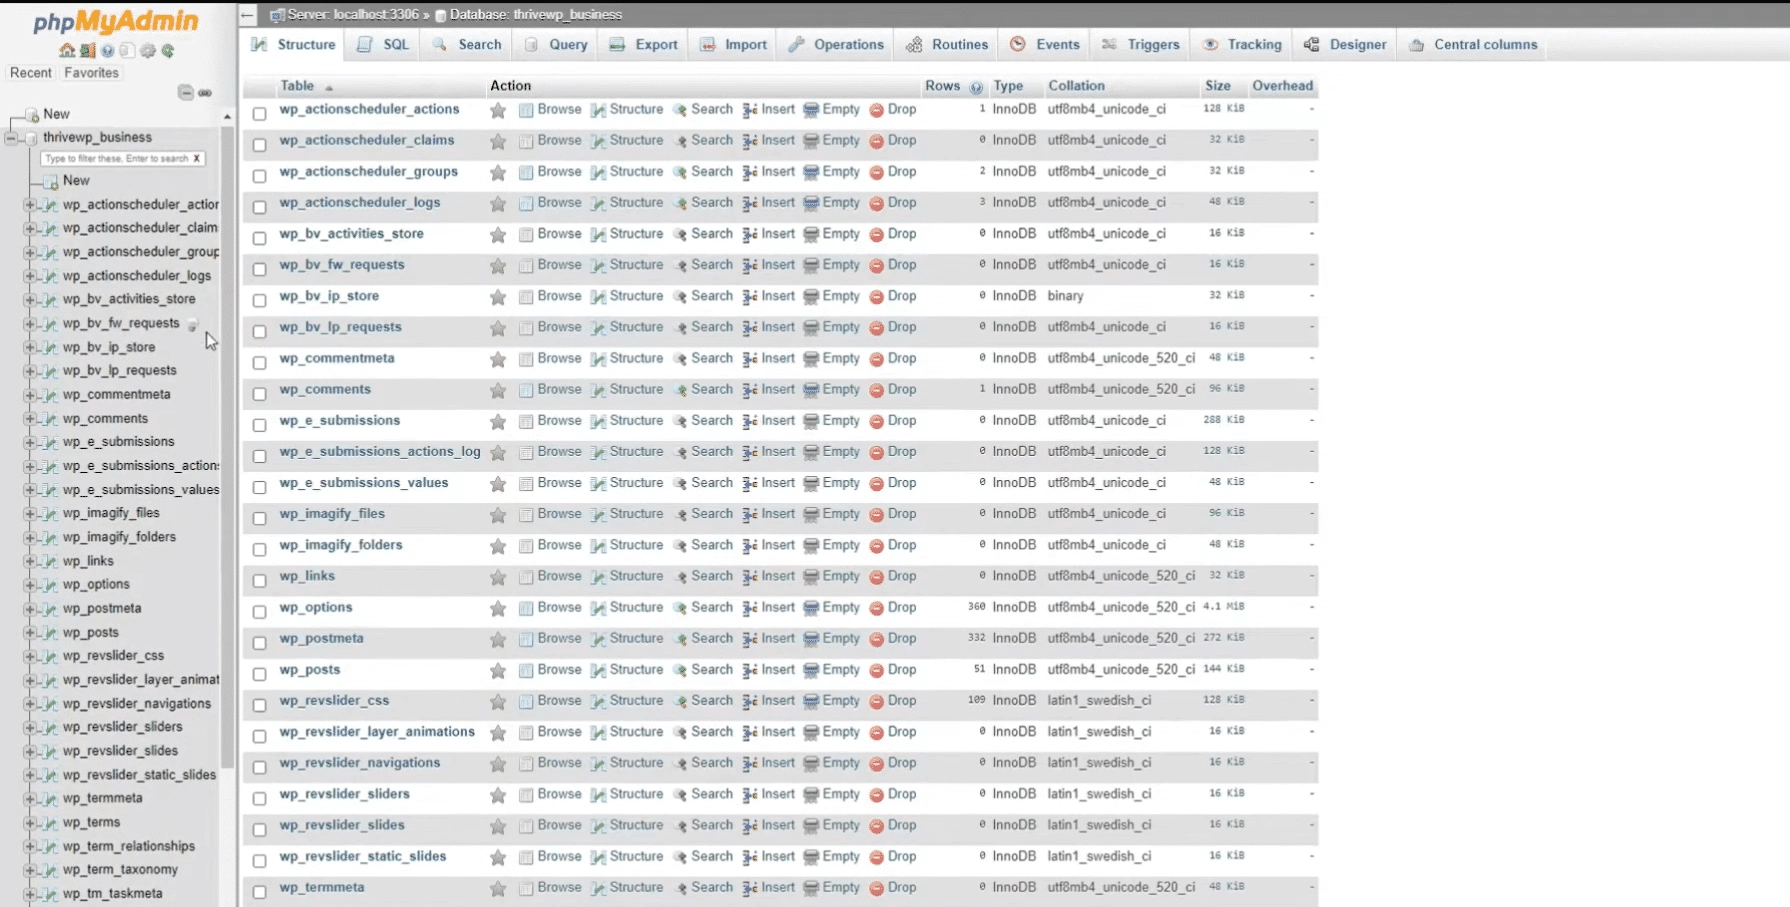Collapse the thrivewp_business database tree
1790x907 pixels.
[11, 137]
